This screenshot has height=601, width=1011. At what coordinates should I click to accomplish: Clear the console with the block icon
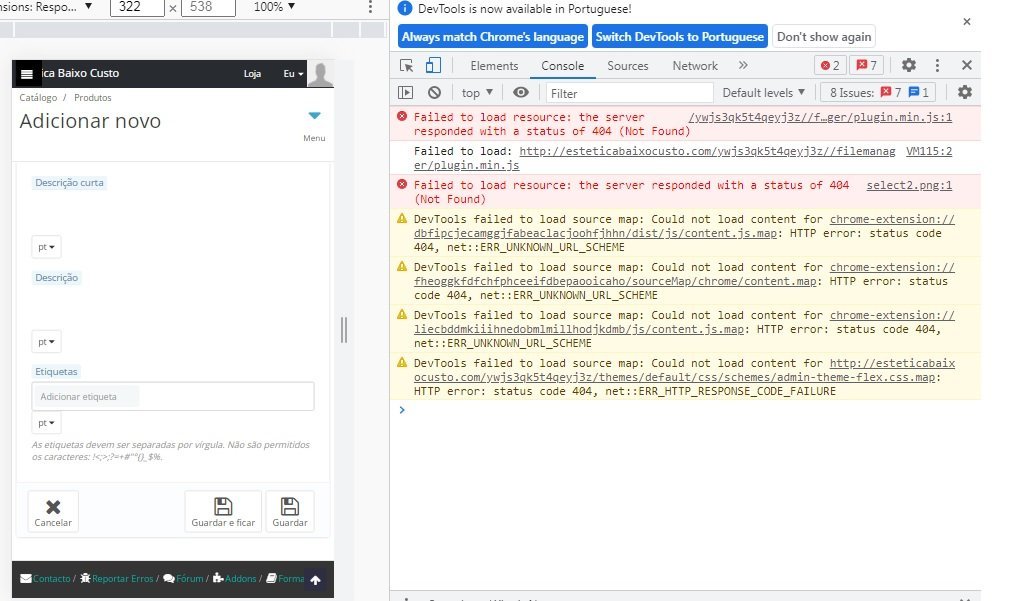coord(435,92)
